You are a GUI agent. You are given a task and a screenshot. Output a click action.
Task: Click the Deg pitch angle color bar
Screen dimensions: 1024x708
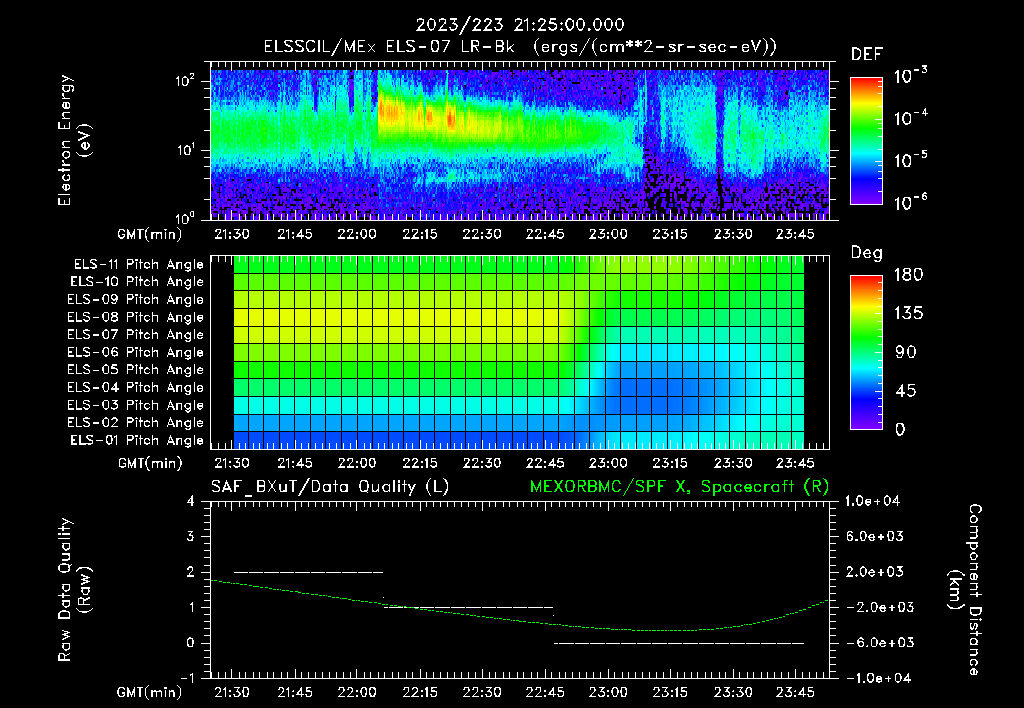click(x=866, y=352)
